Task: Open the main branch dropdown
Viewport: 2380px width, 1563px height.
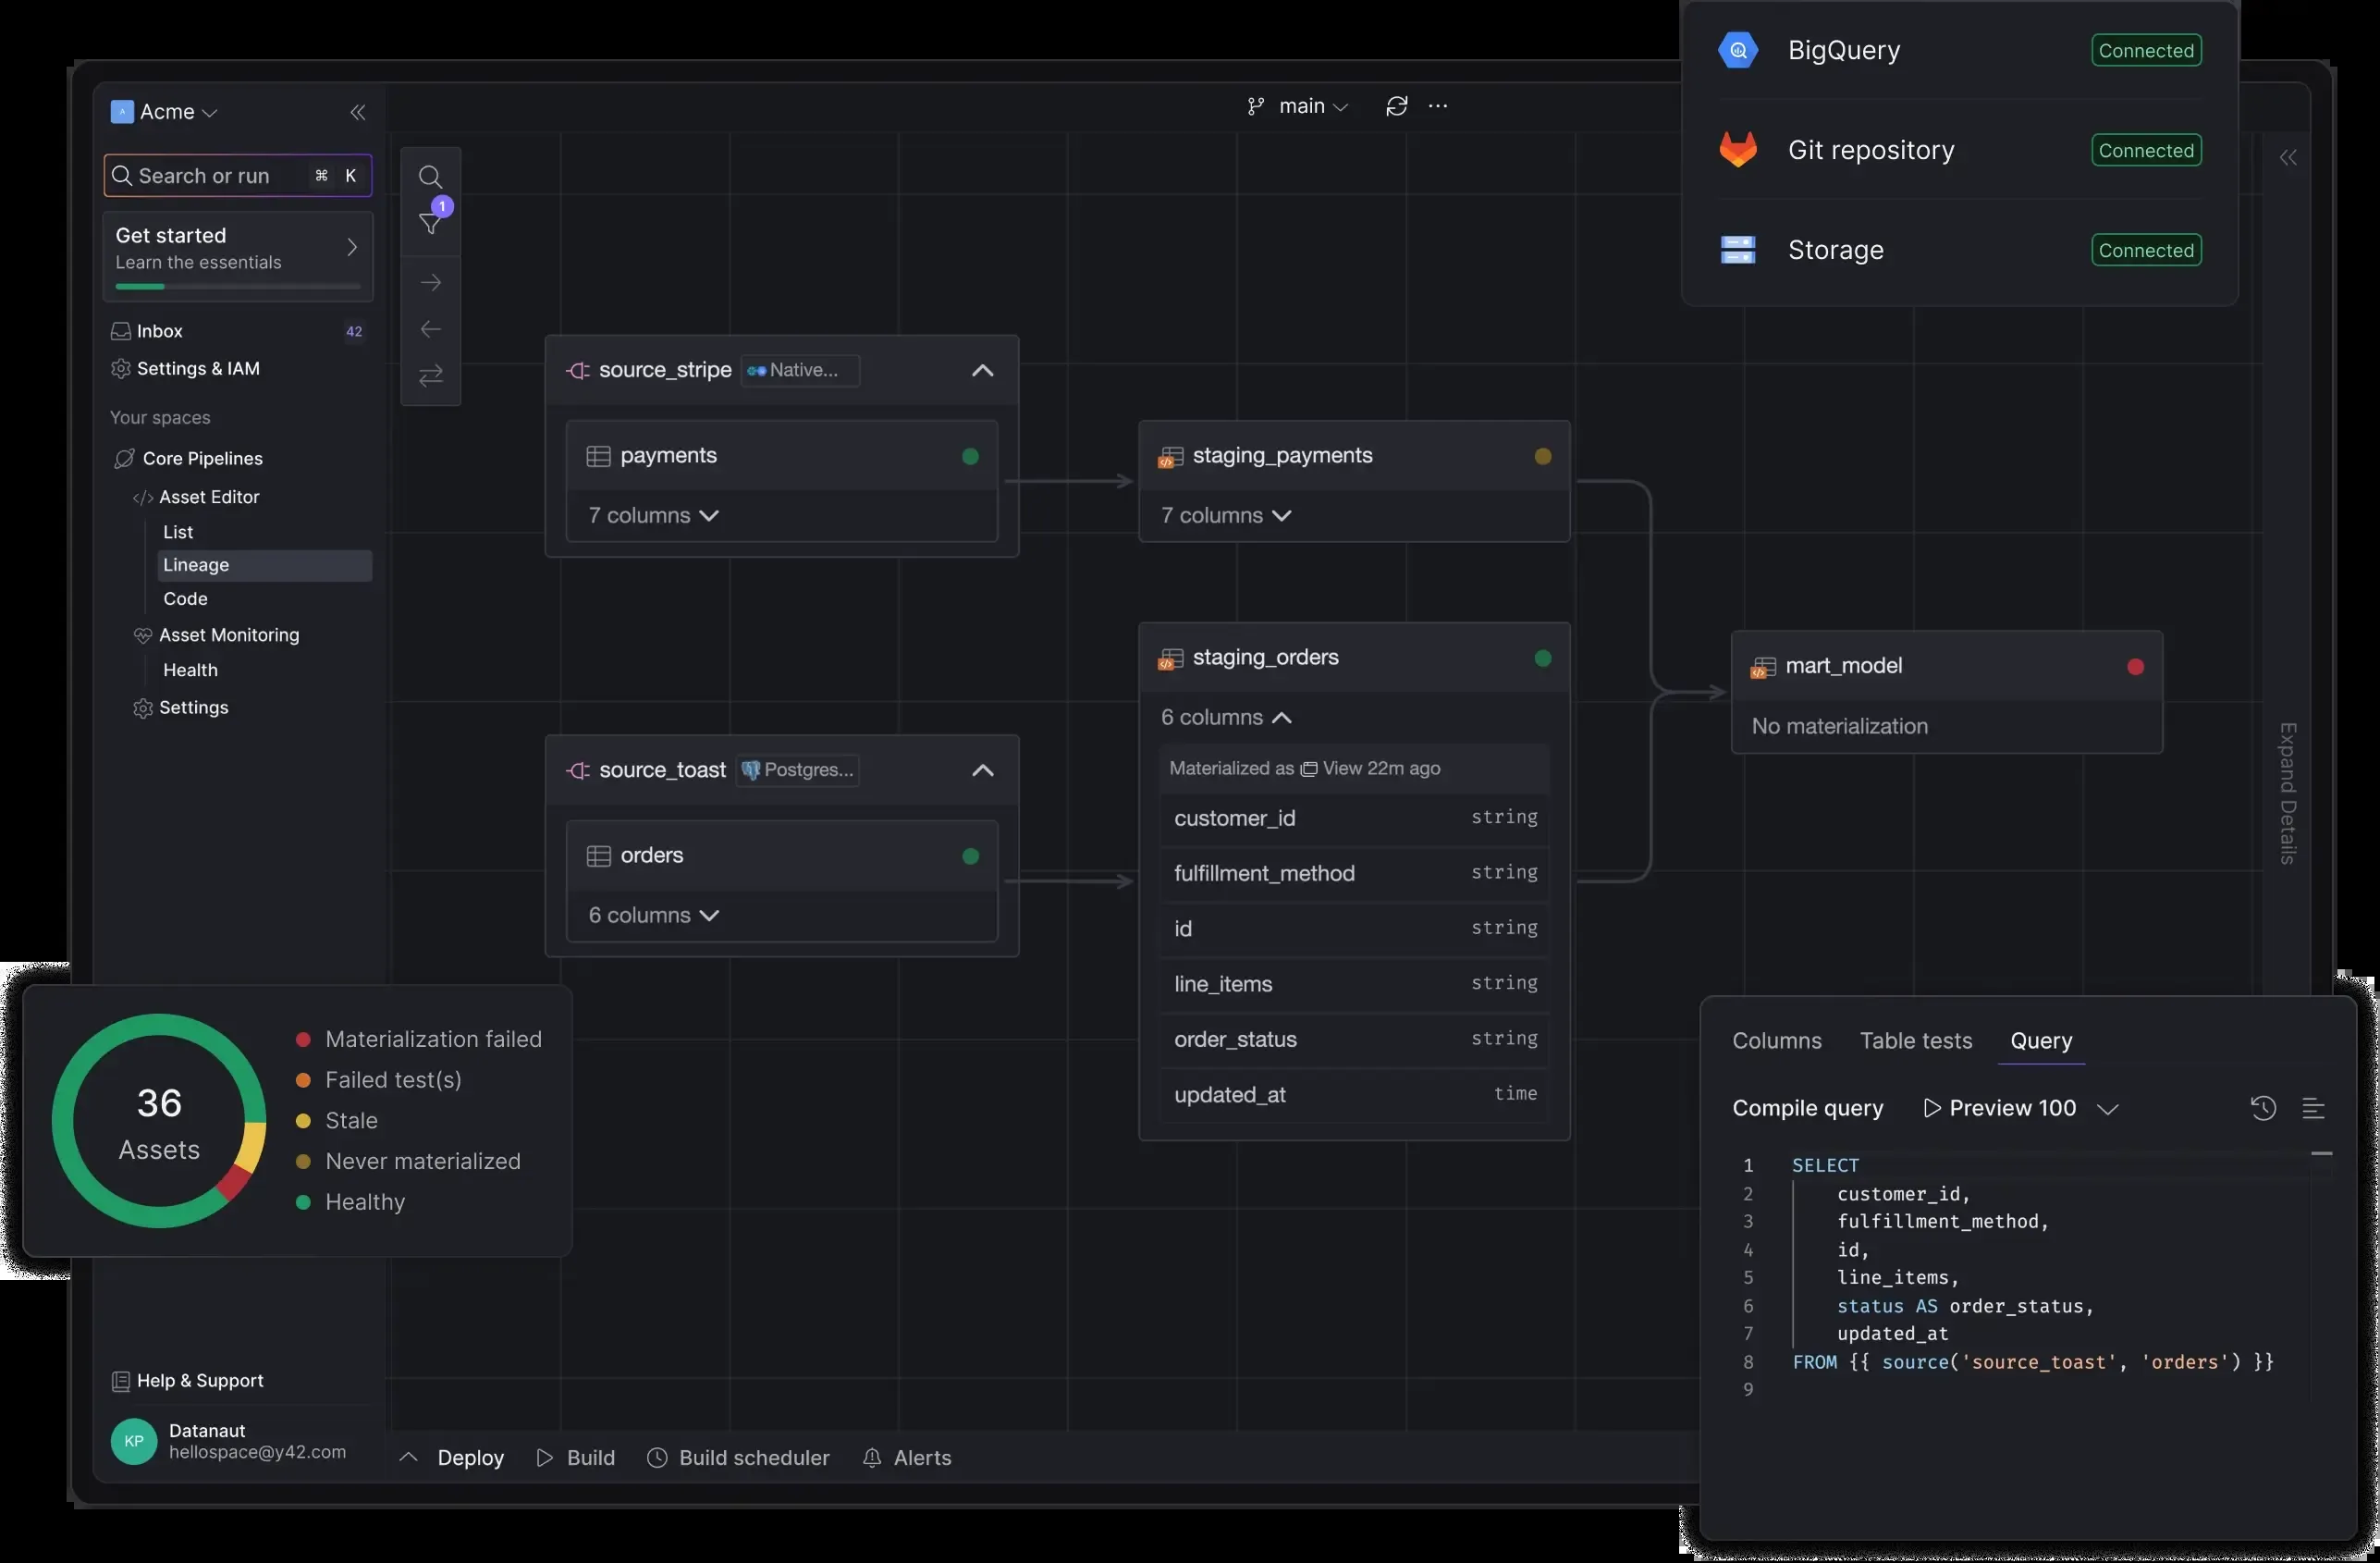Action: [1313, 106]
